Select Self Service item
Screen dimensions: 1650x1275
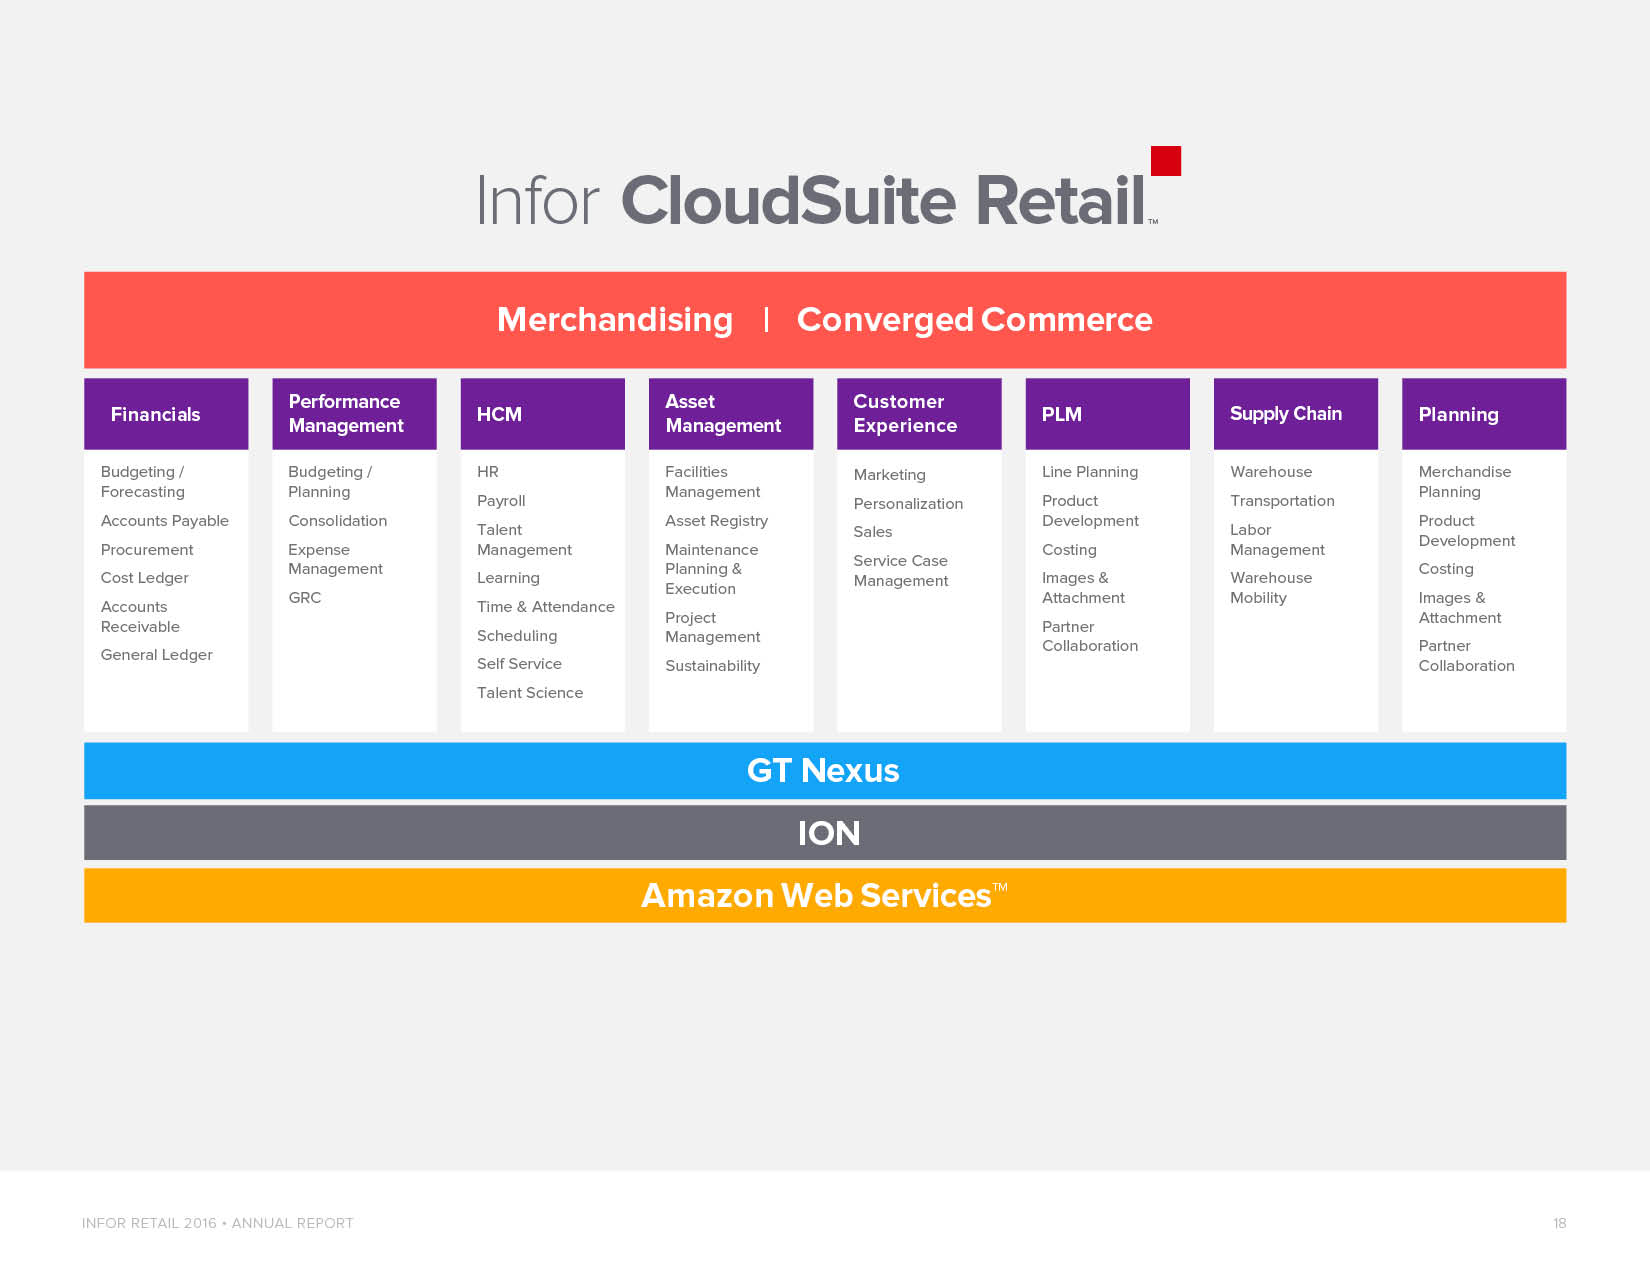(x=519, y=664)
